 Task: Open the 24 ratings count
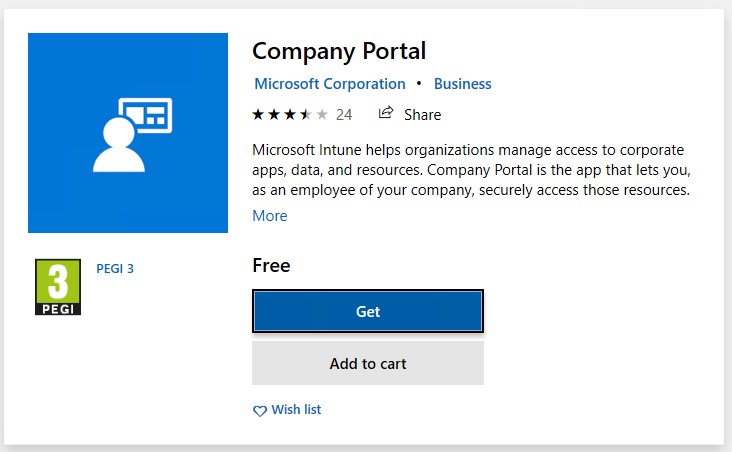coord(344,115)
